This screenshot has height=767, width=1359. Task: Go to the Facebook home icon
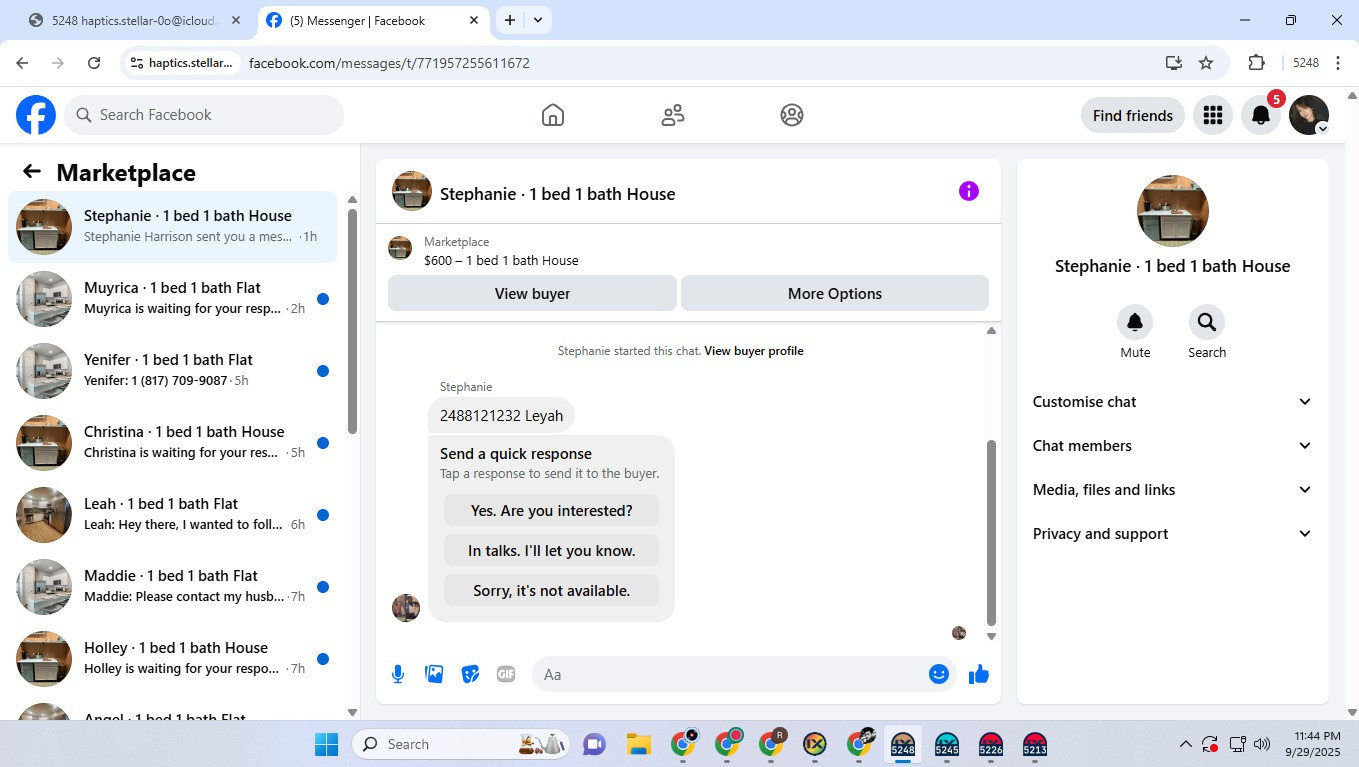coord(553,115)
